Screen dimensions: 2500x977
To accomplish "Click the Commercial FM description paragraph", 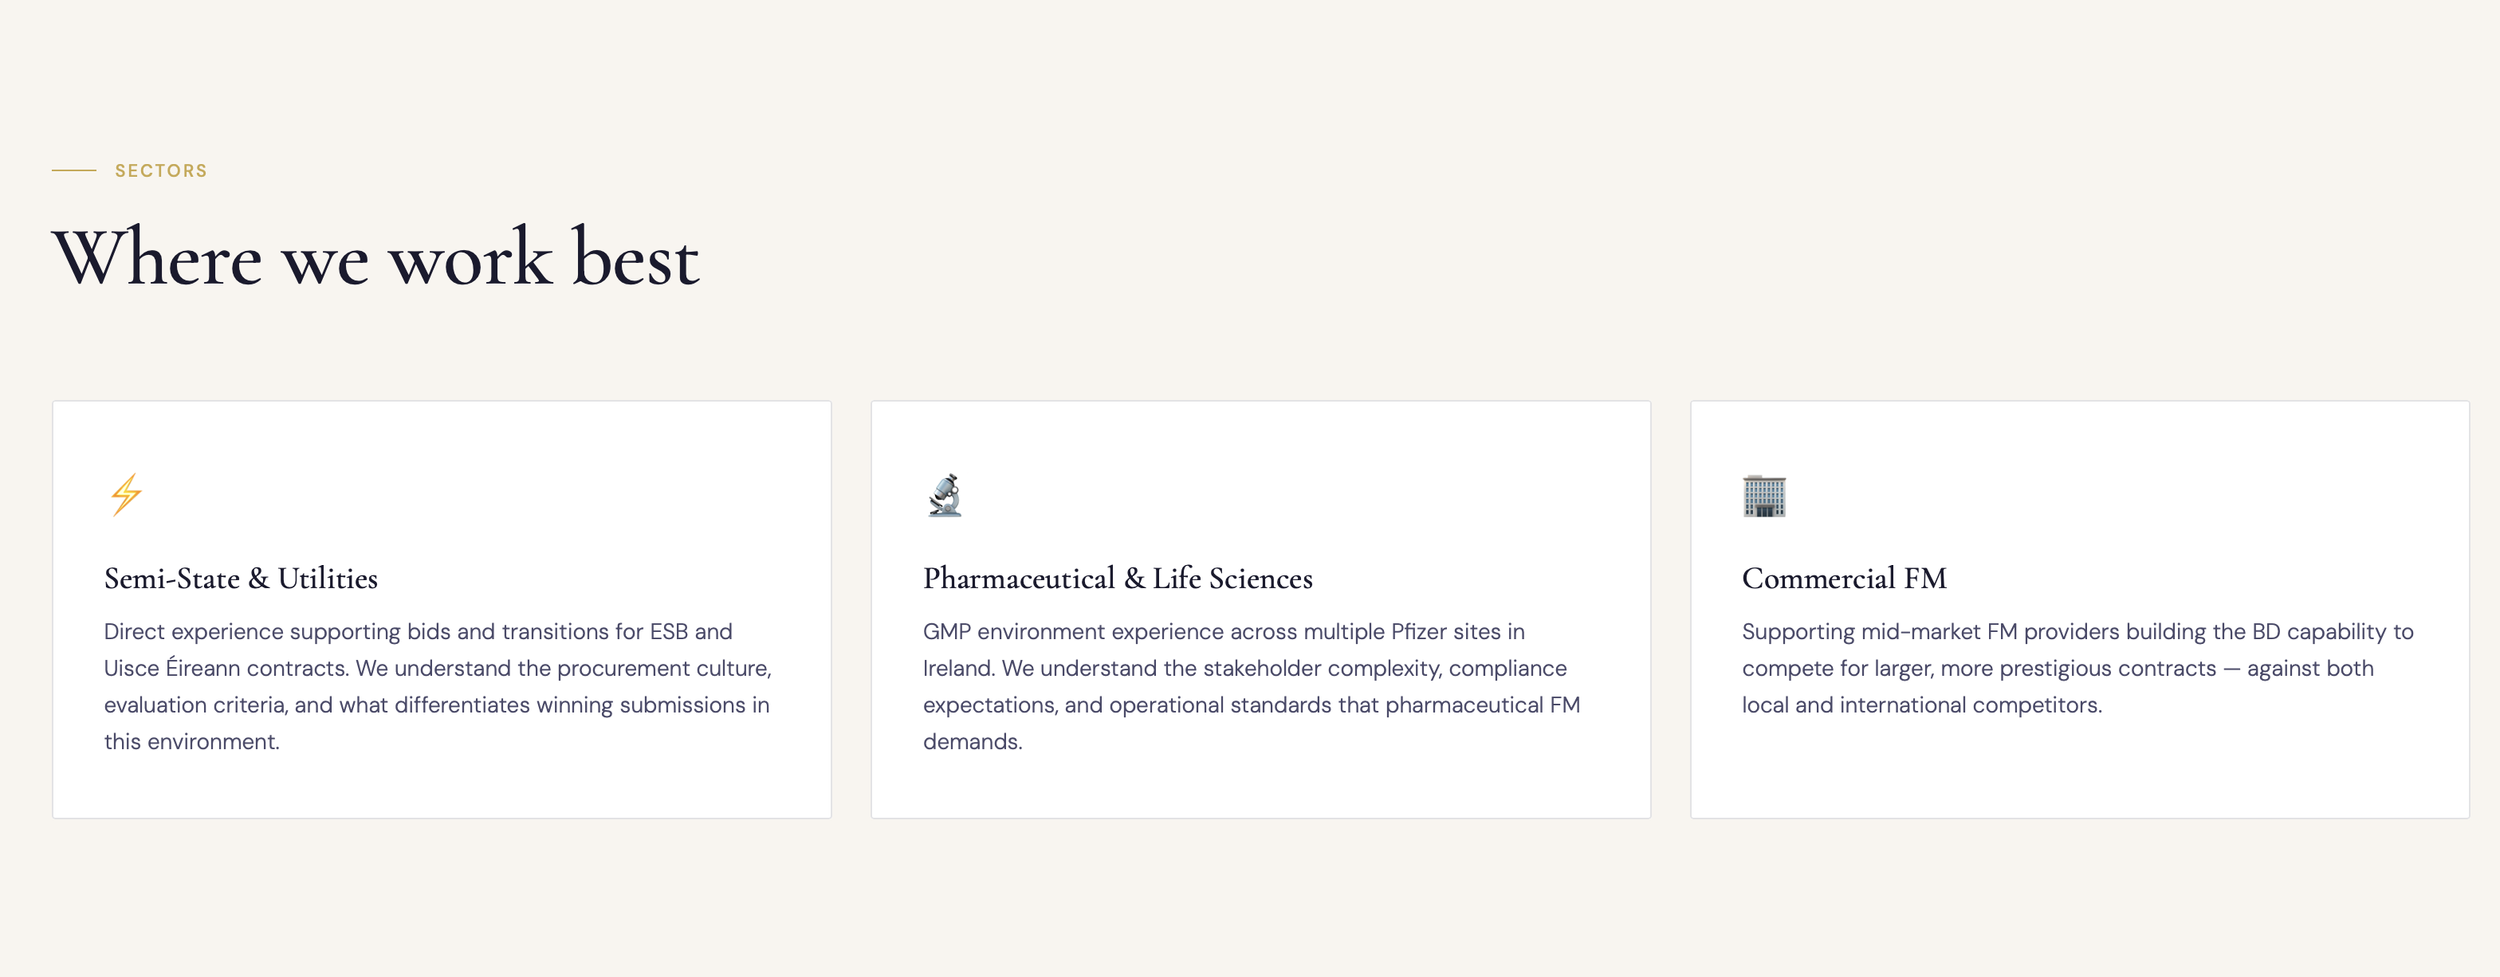I will pos(2078,668).
